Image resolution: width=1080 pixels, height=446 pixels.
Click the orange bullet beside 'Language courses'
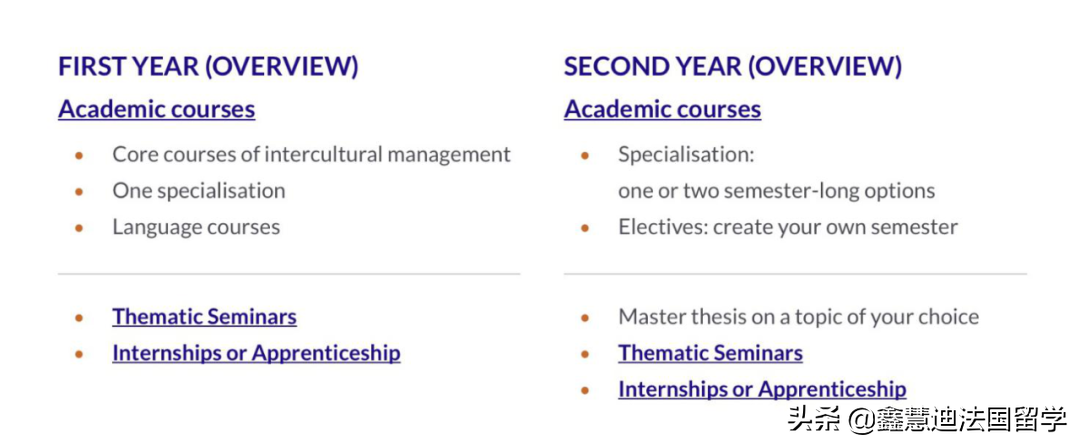[80, 228]
